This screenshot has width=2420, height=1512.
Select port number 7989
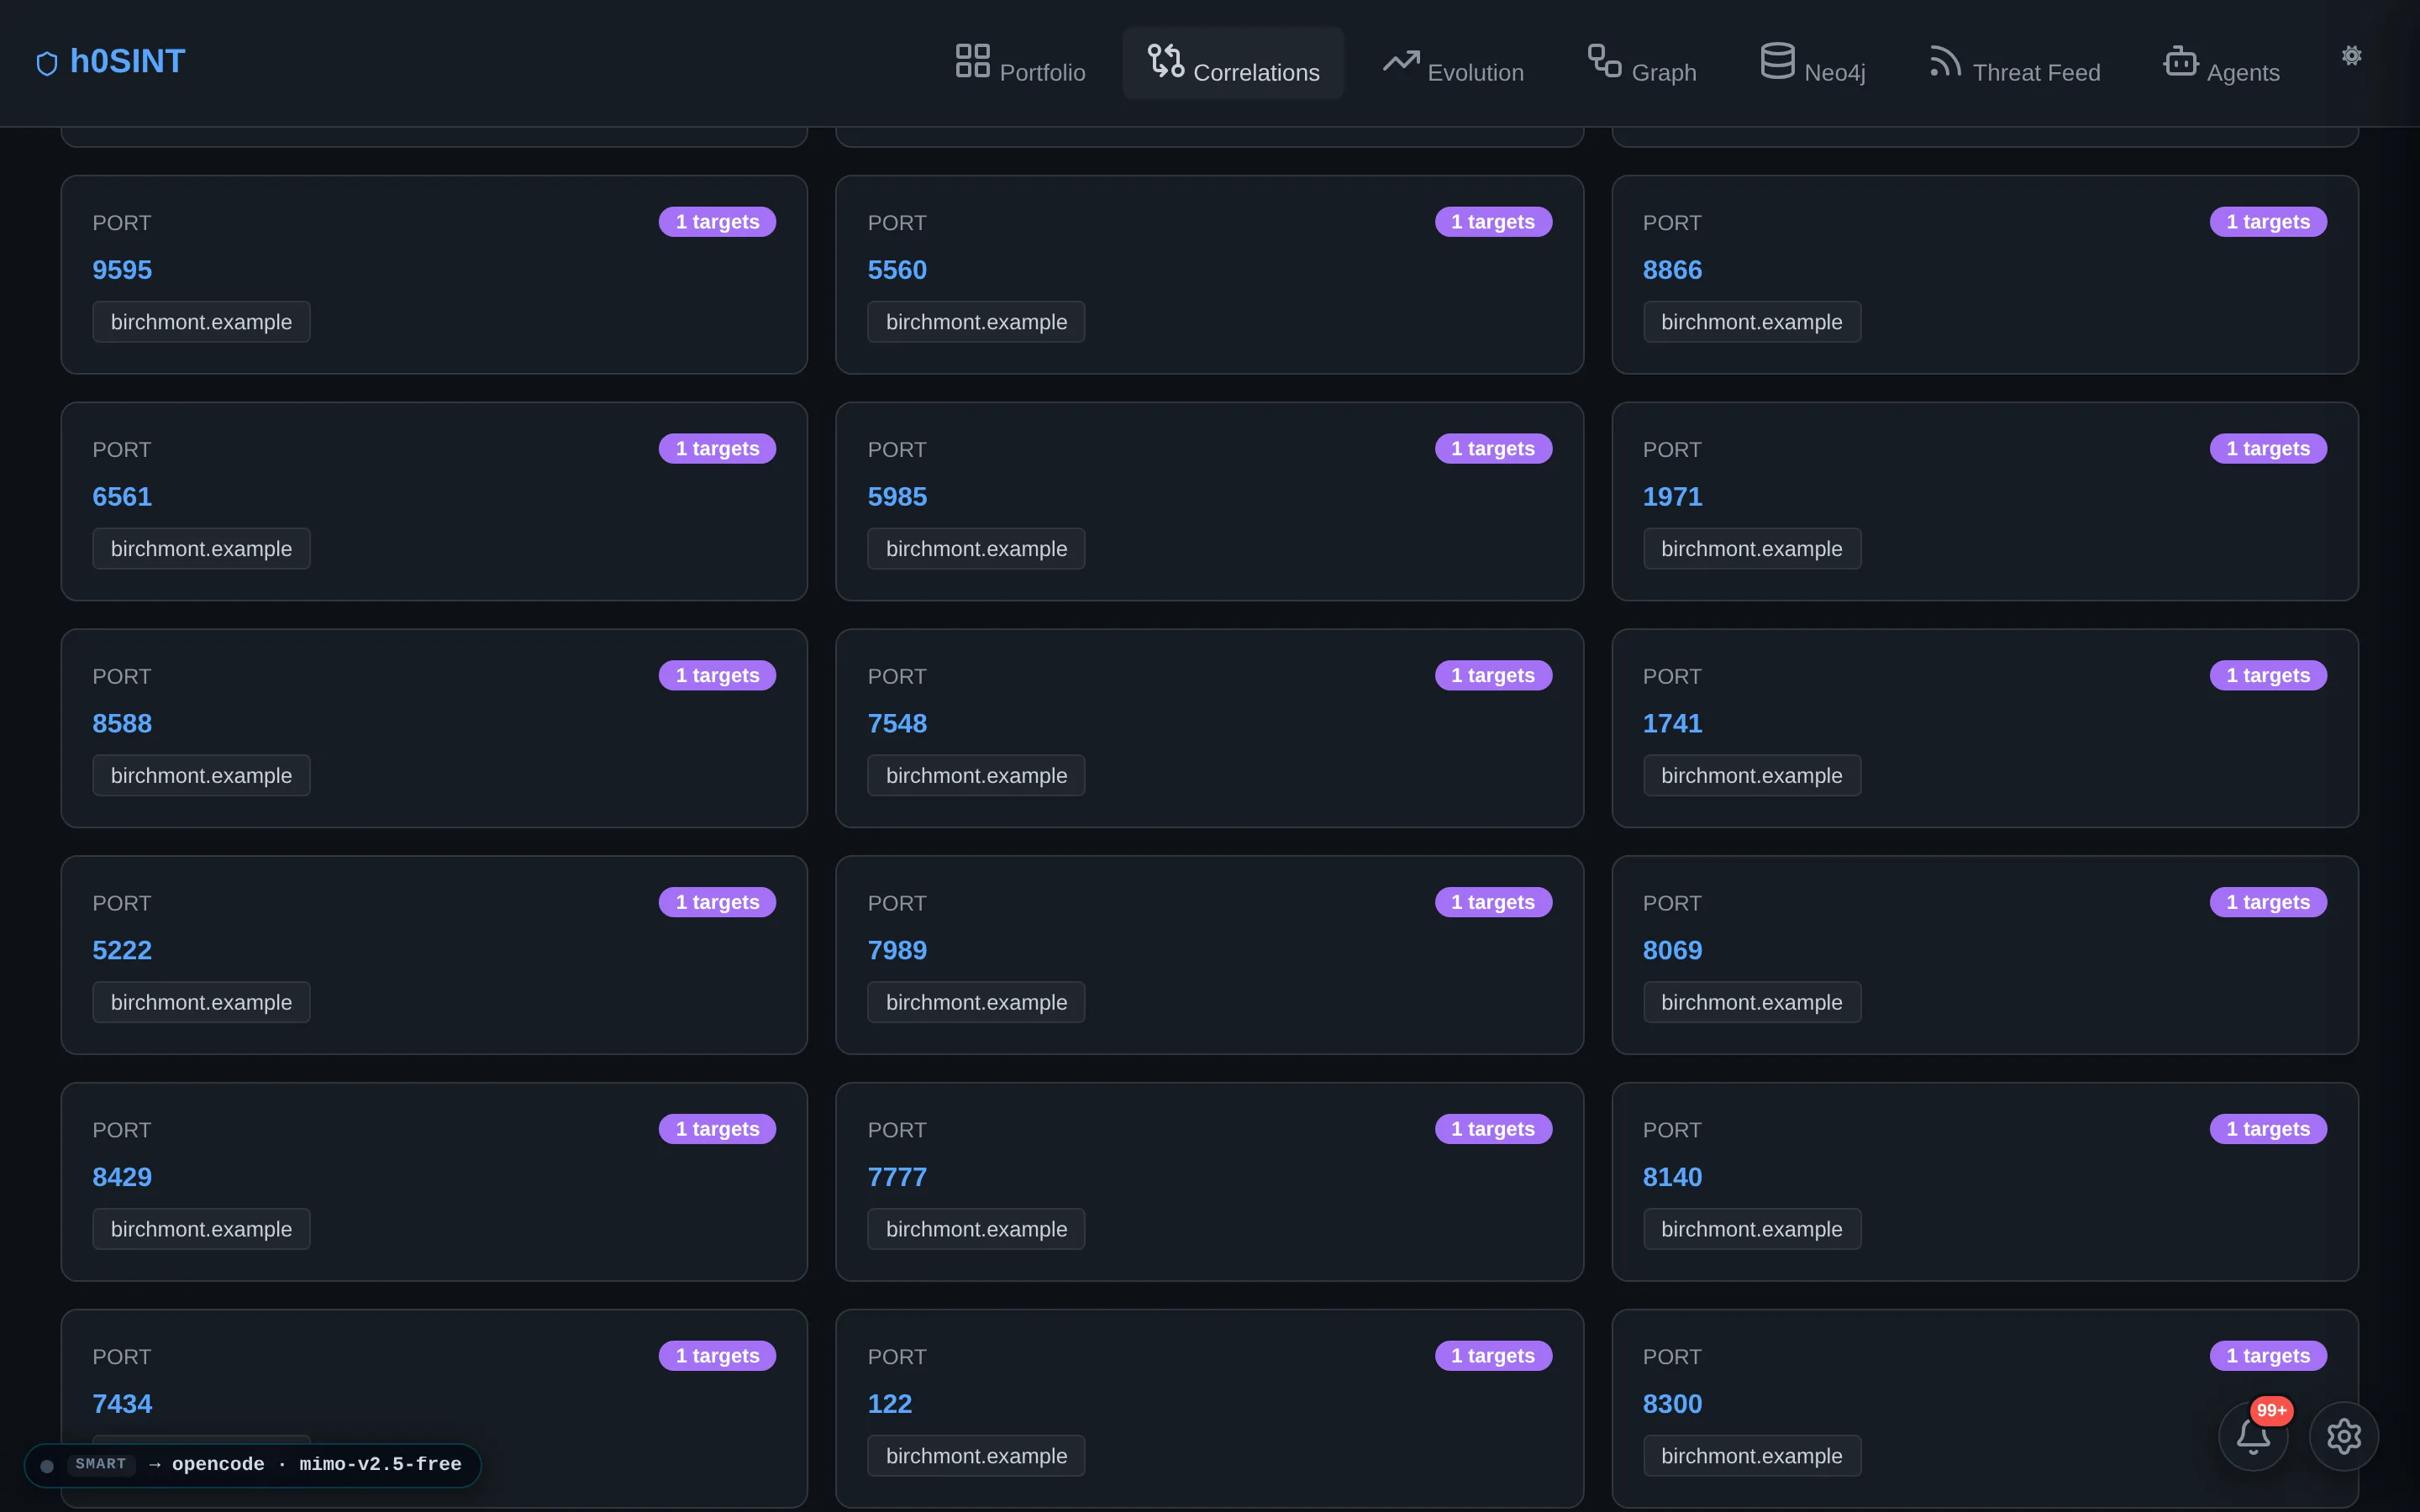coord(897,951)
